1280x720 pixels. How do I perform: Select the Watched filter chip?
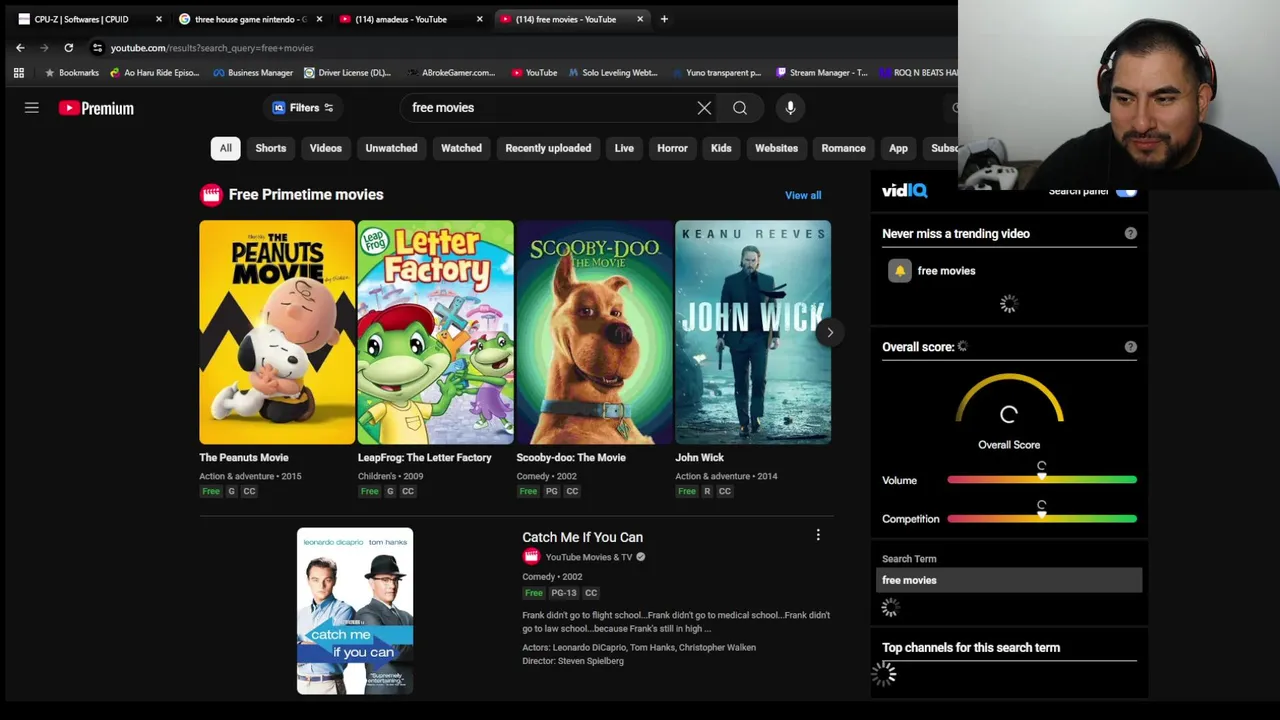[461, 148]
